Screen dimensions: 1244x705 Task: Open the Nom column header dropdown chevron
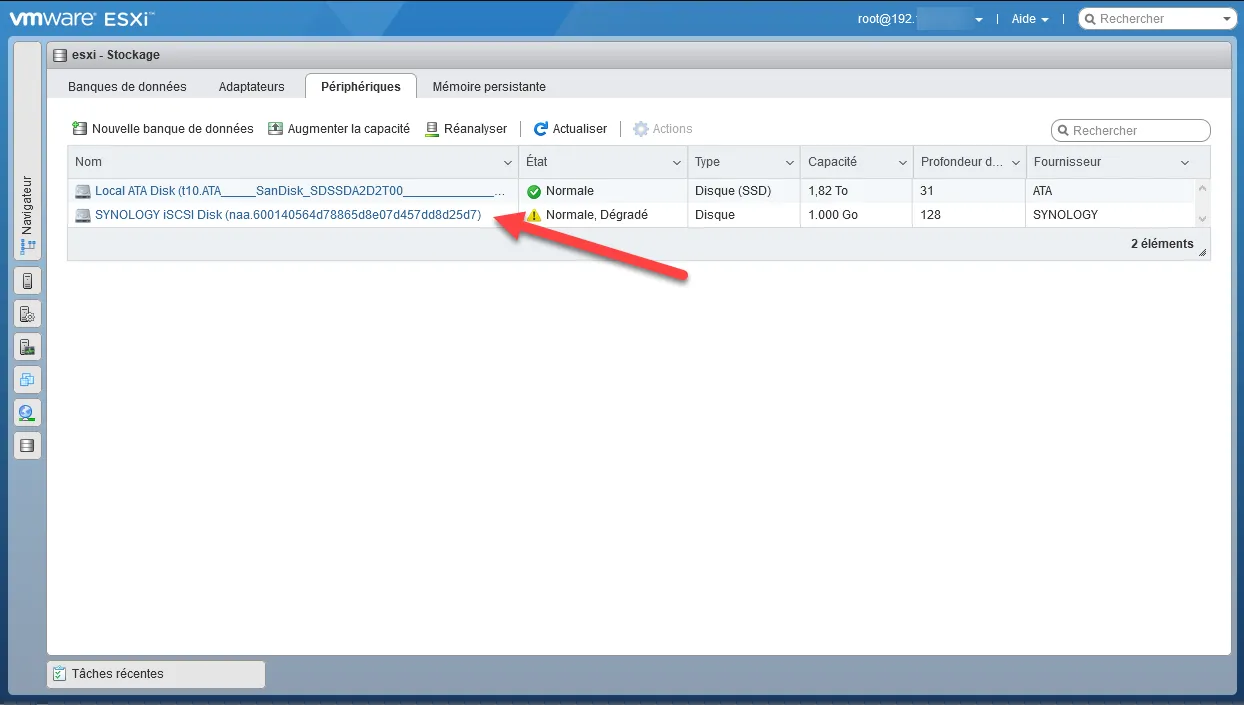[507, 163]
